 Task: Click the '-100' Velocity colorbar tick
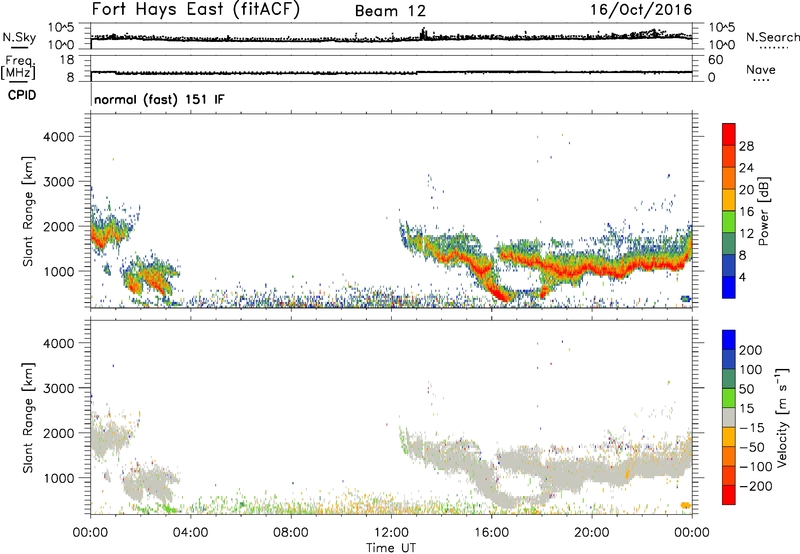(x=756, y=467)
